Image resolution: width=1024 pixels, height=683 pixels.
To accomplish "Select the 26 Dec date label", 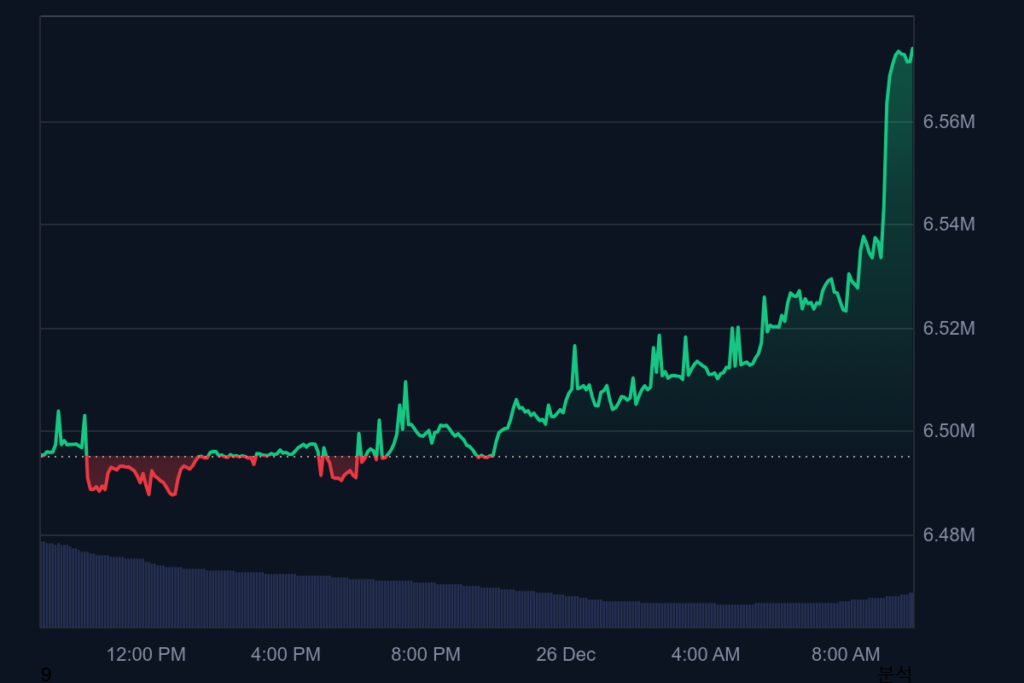I will (566, 655).
